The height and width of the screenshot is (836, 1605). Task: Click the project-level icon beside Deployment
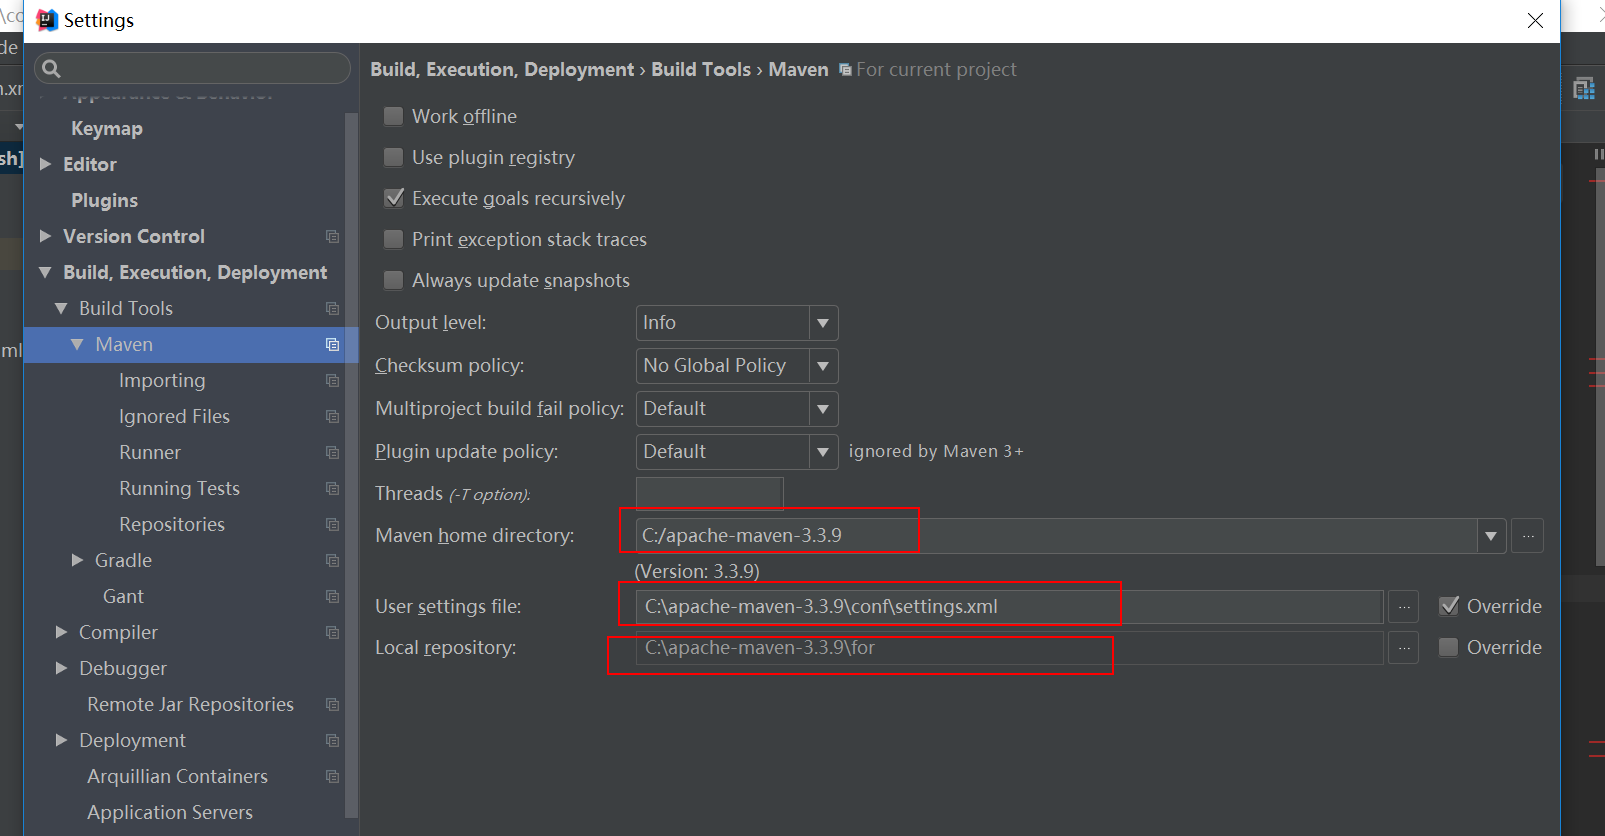point(332,741)
